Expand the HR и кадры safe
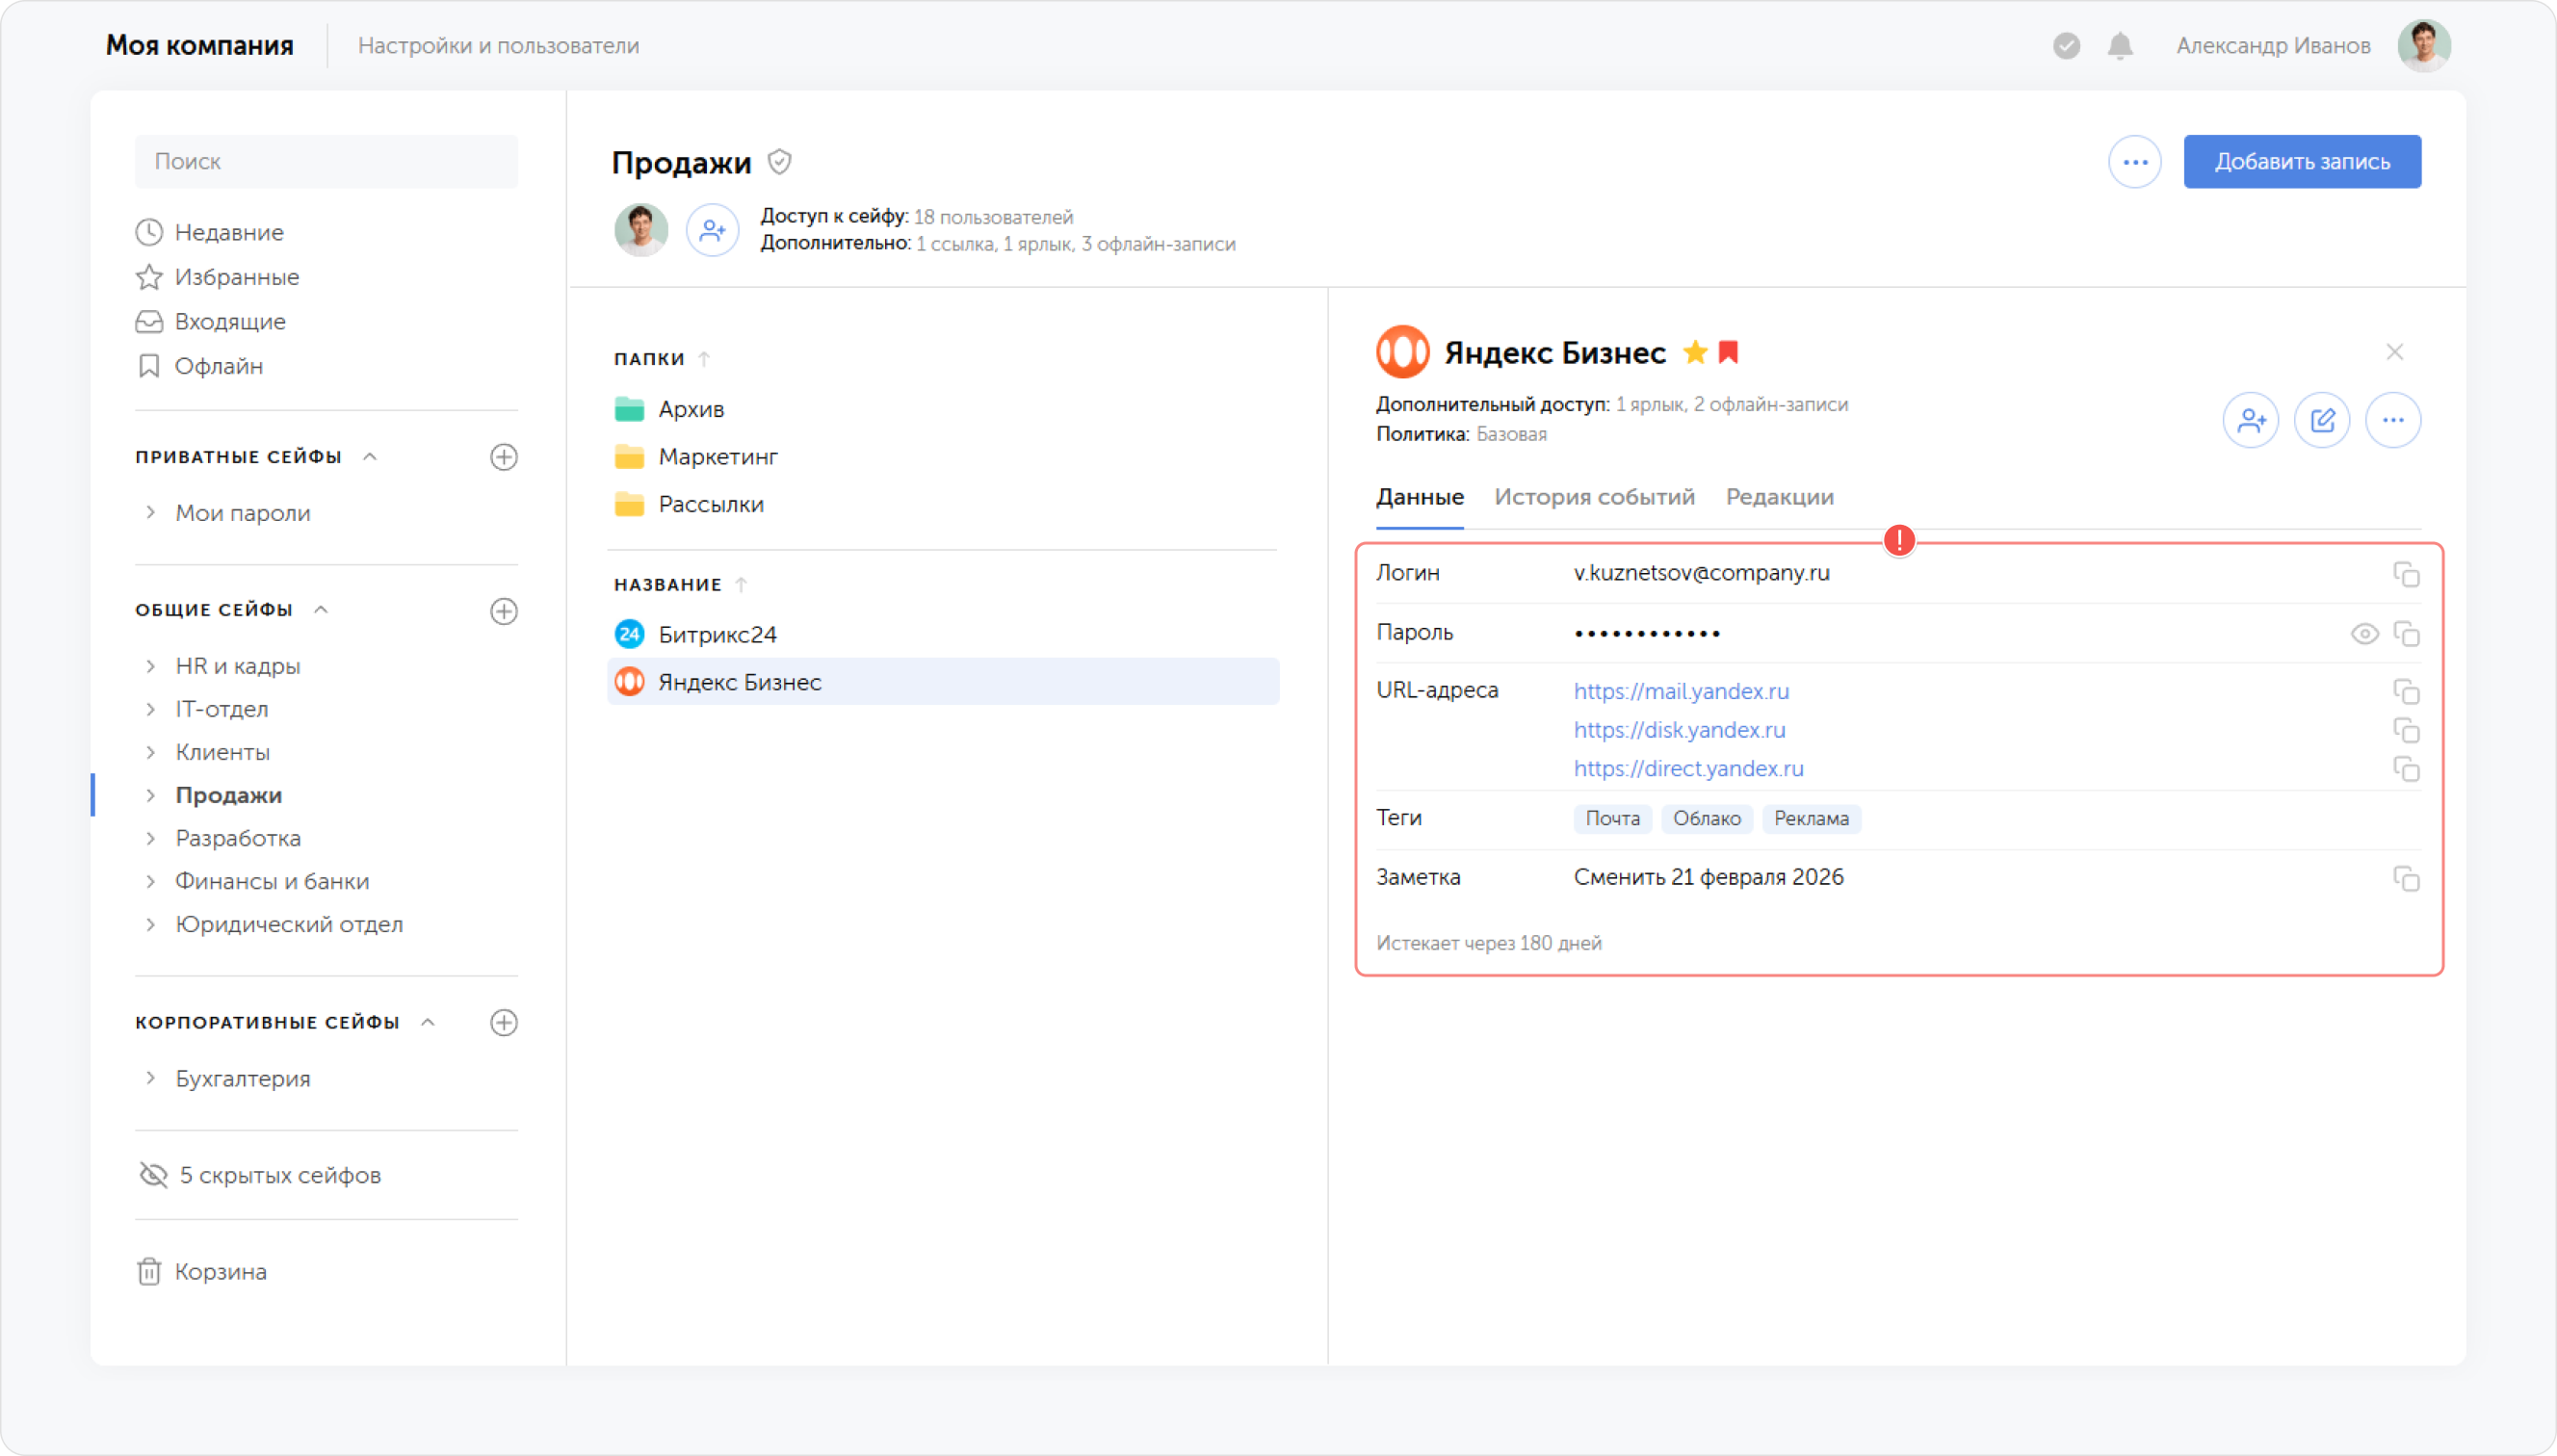The image size is (2557, 1456). (x=150, y=666)
